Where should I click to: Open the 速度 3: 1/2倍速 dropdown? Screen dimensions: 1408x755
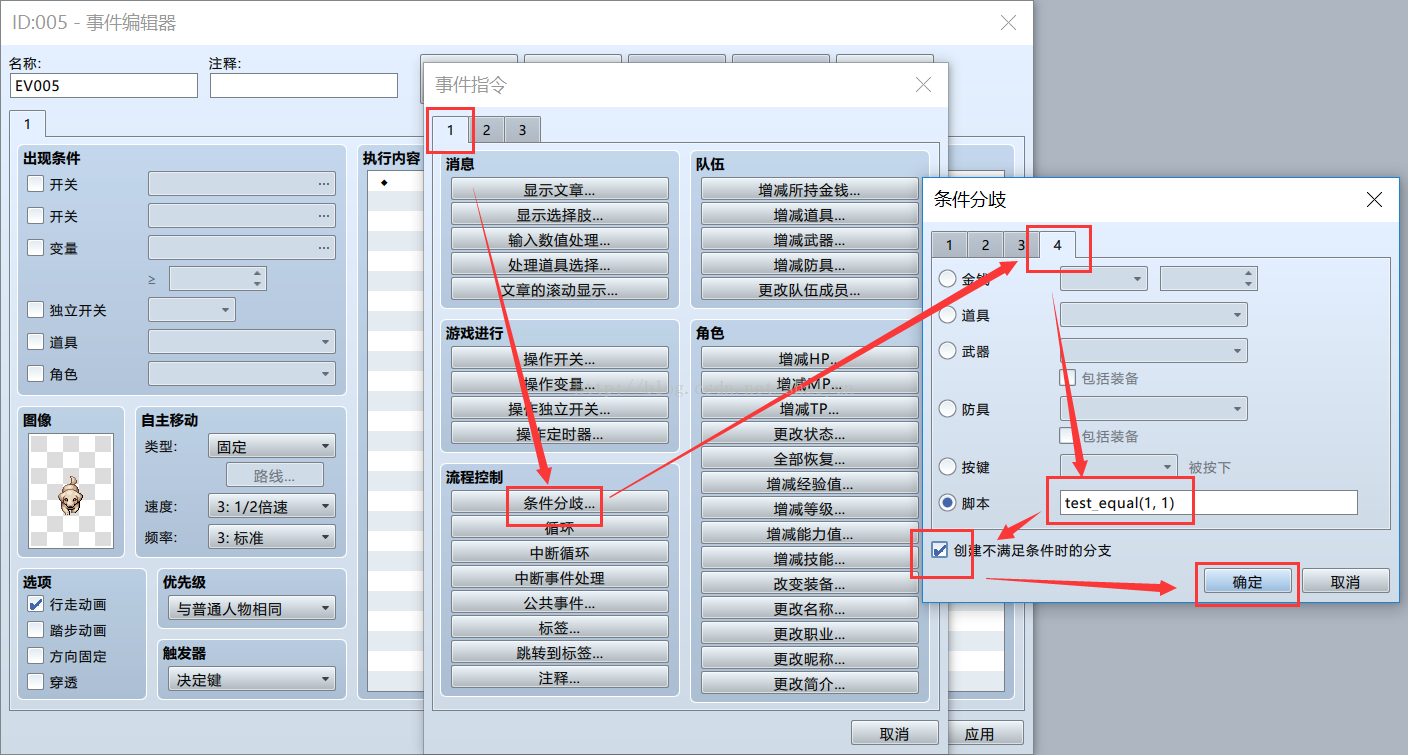(x=272, y=506)
